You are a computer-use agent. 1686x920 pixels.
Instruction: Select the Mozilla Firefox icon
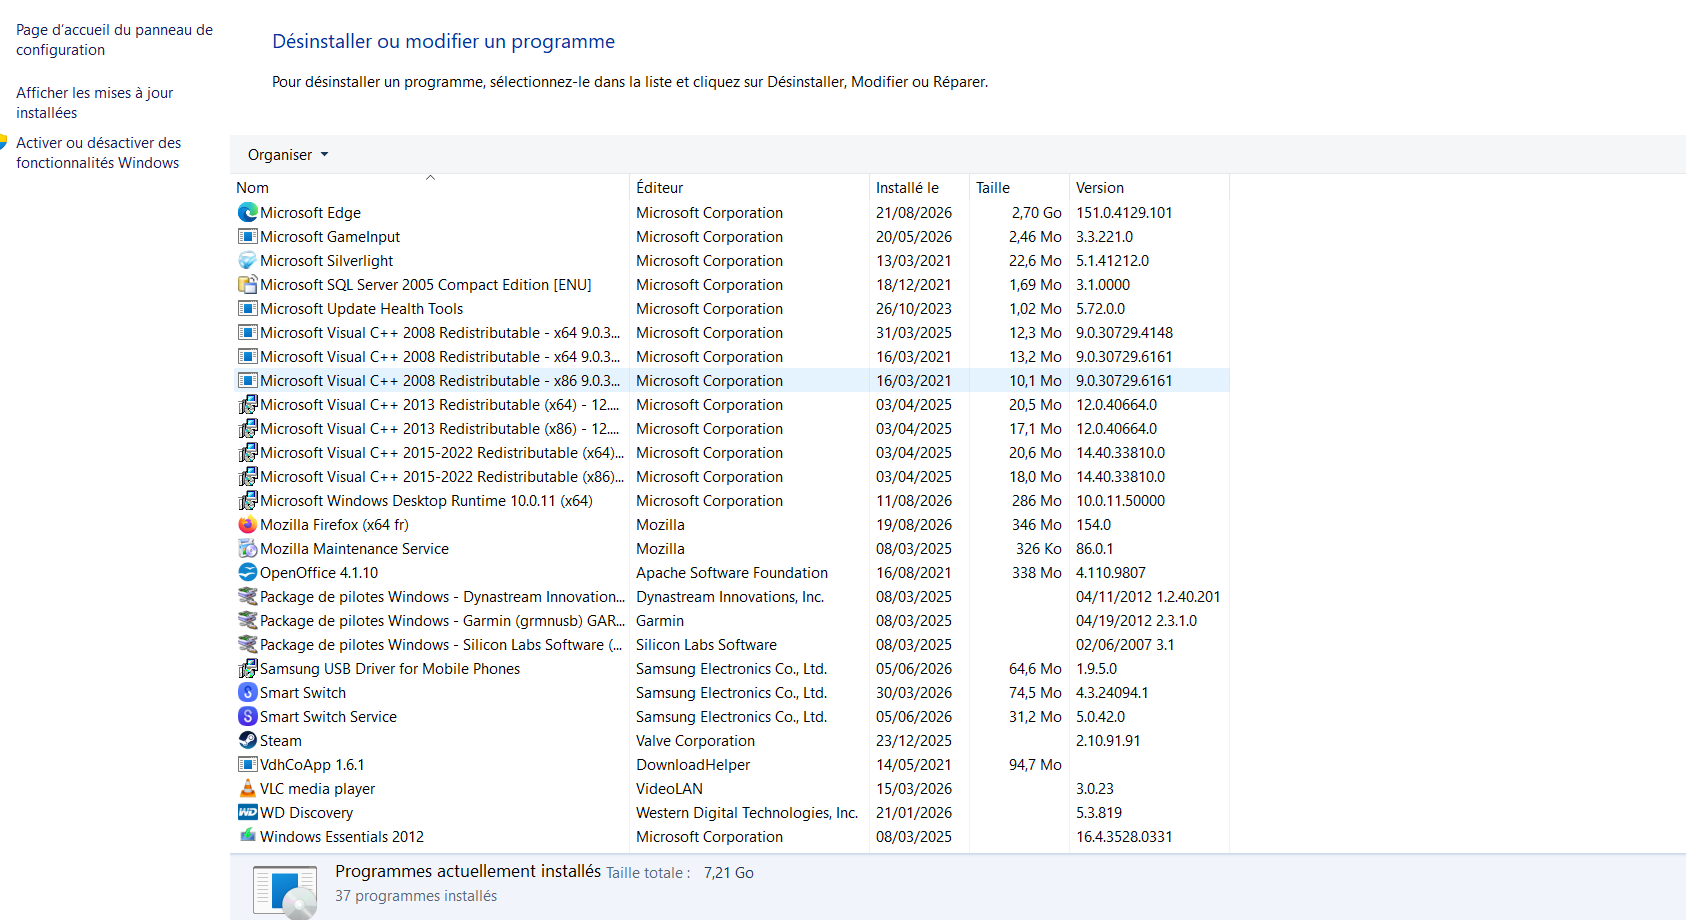coord(248,524)
